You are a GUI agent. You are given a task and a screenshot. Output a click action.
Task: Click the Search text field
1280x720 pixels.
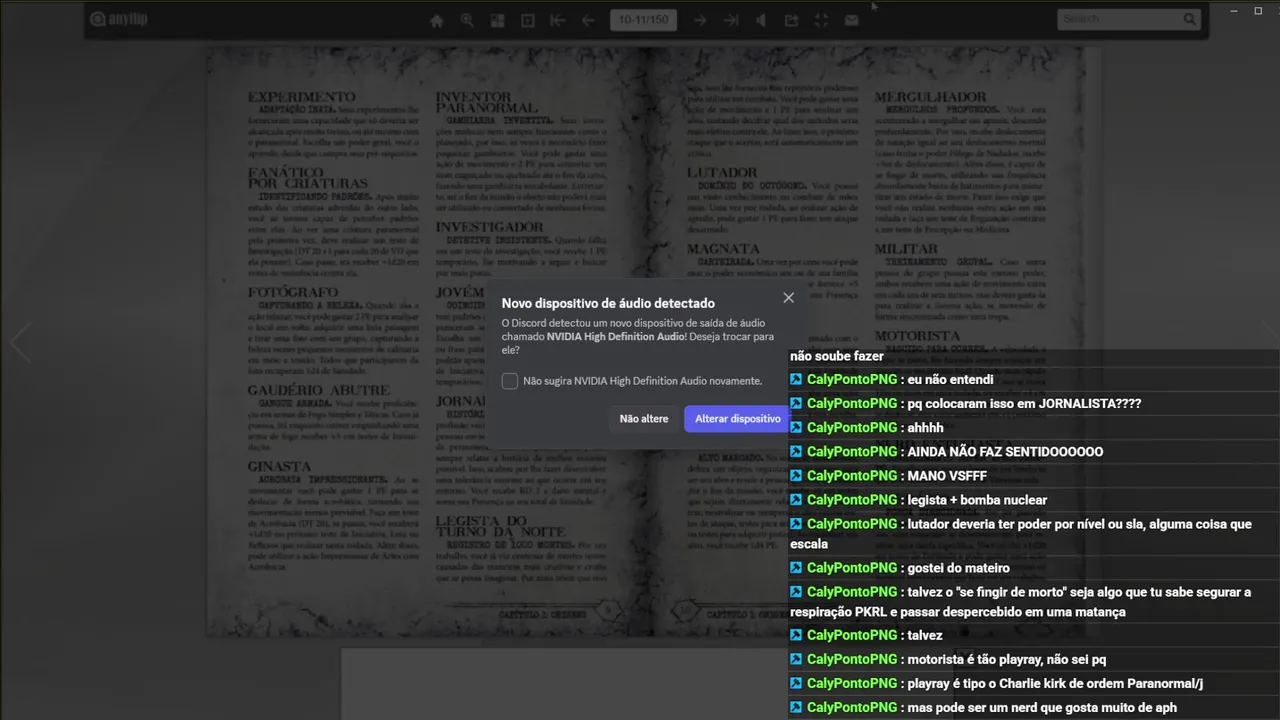[1119, 19]
